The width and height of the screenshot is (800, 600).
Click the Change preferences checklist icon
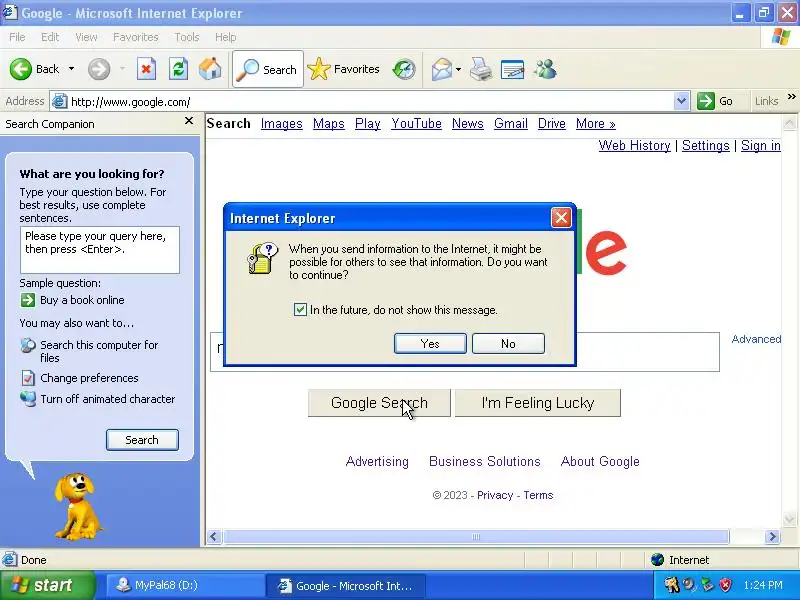point(28,378)
